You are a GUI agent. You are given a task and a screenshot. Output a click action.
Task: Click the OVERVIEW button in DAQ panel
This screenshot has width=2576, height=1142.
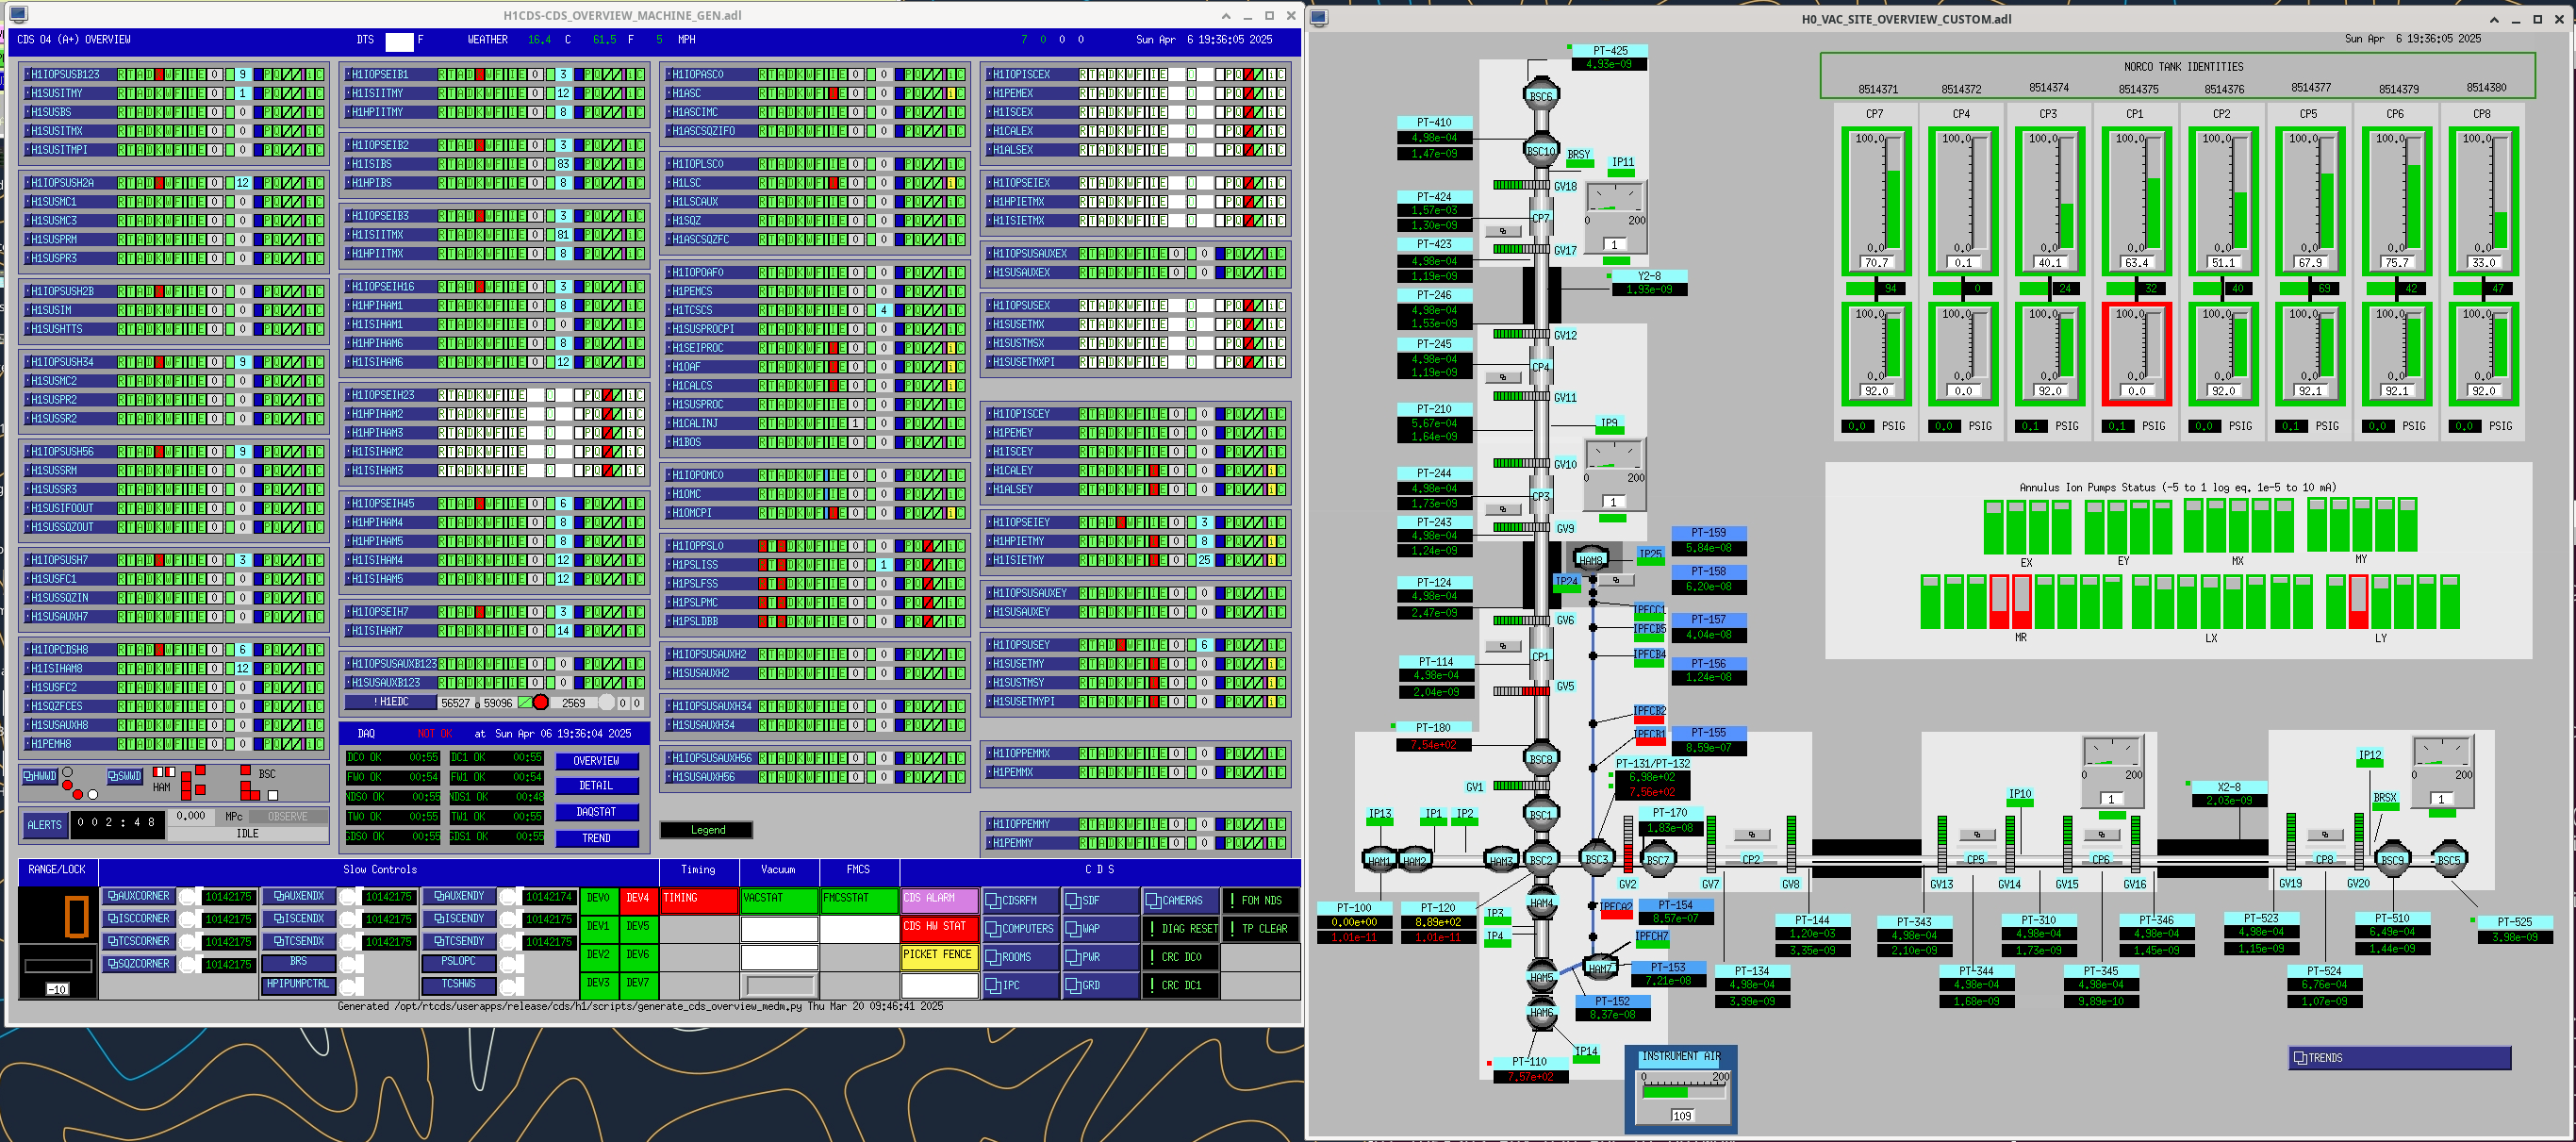click(x=596, y=761)
